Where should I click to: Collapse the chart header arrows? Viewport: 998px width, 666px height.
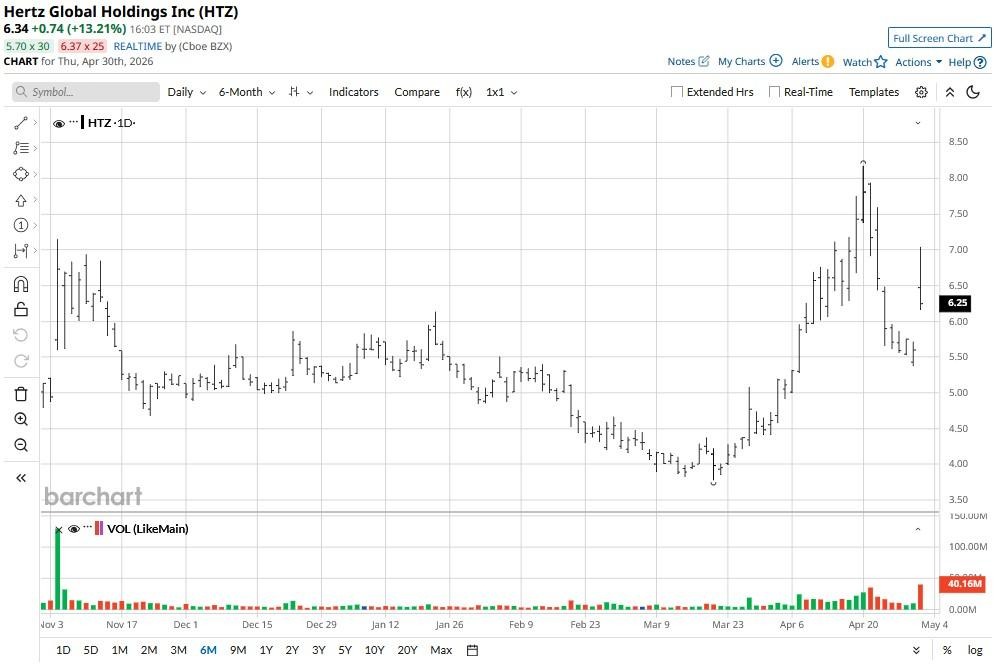tap(950, 92)
